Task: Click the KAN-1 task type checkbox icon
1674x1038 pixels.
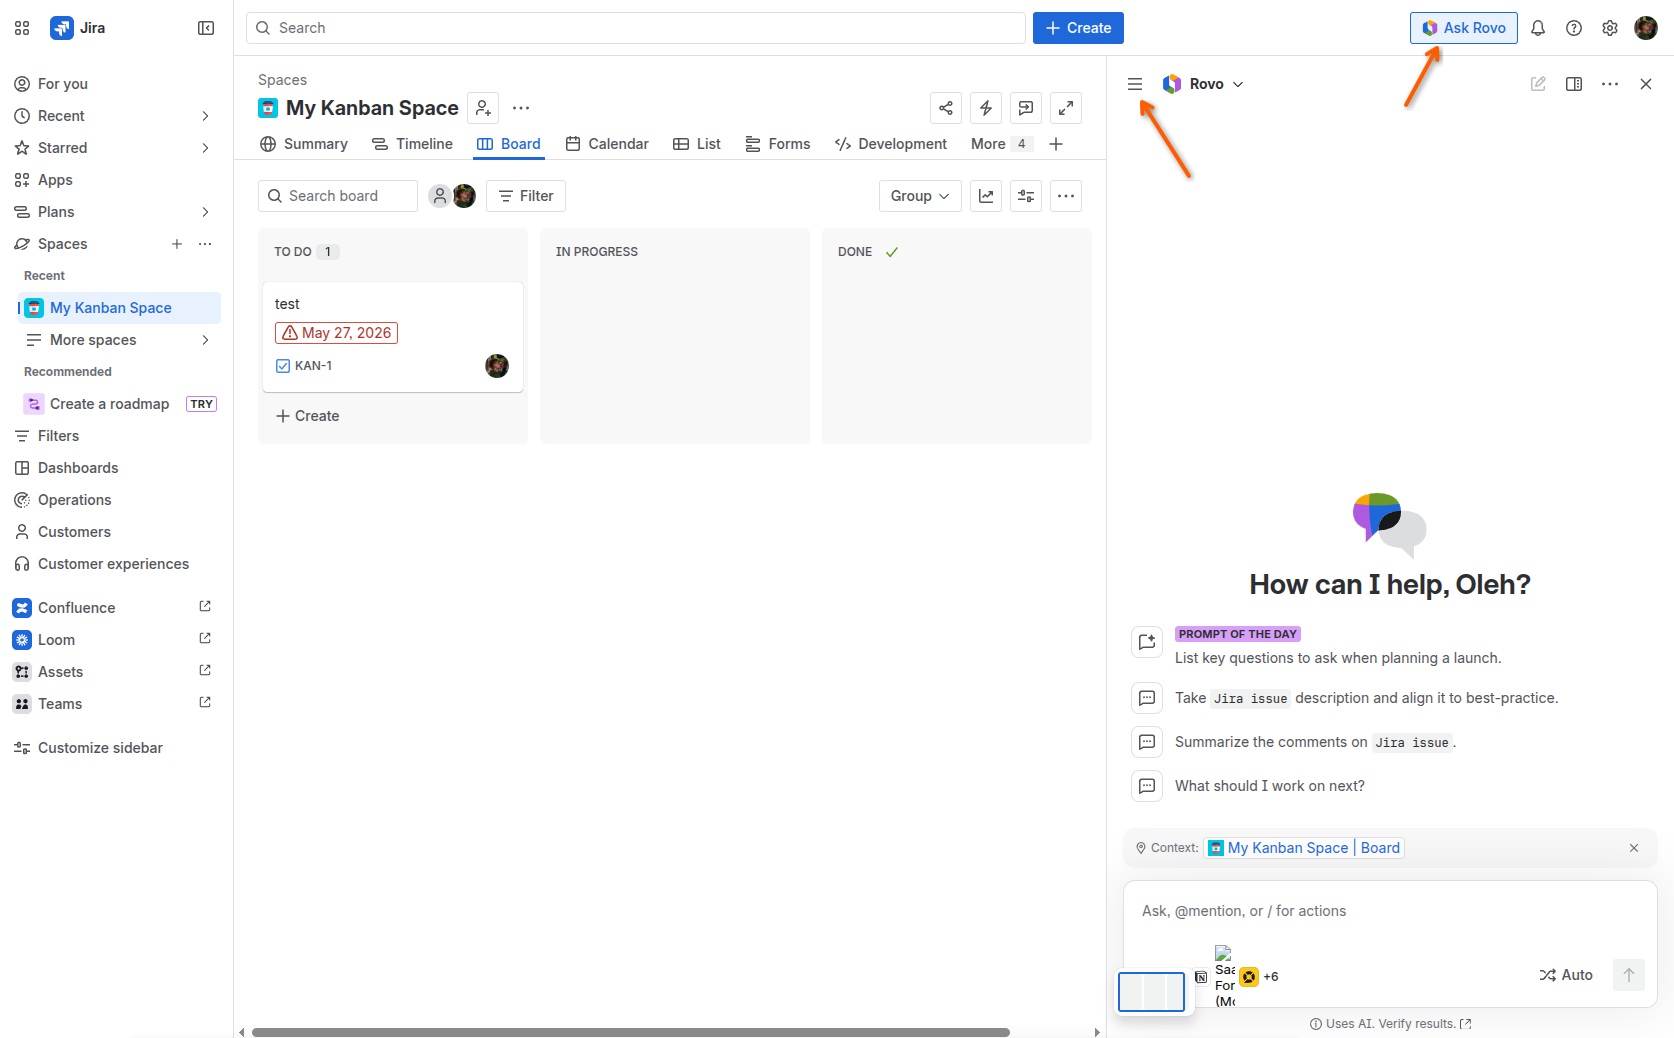Action: coord(283,366)
